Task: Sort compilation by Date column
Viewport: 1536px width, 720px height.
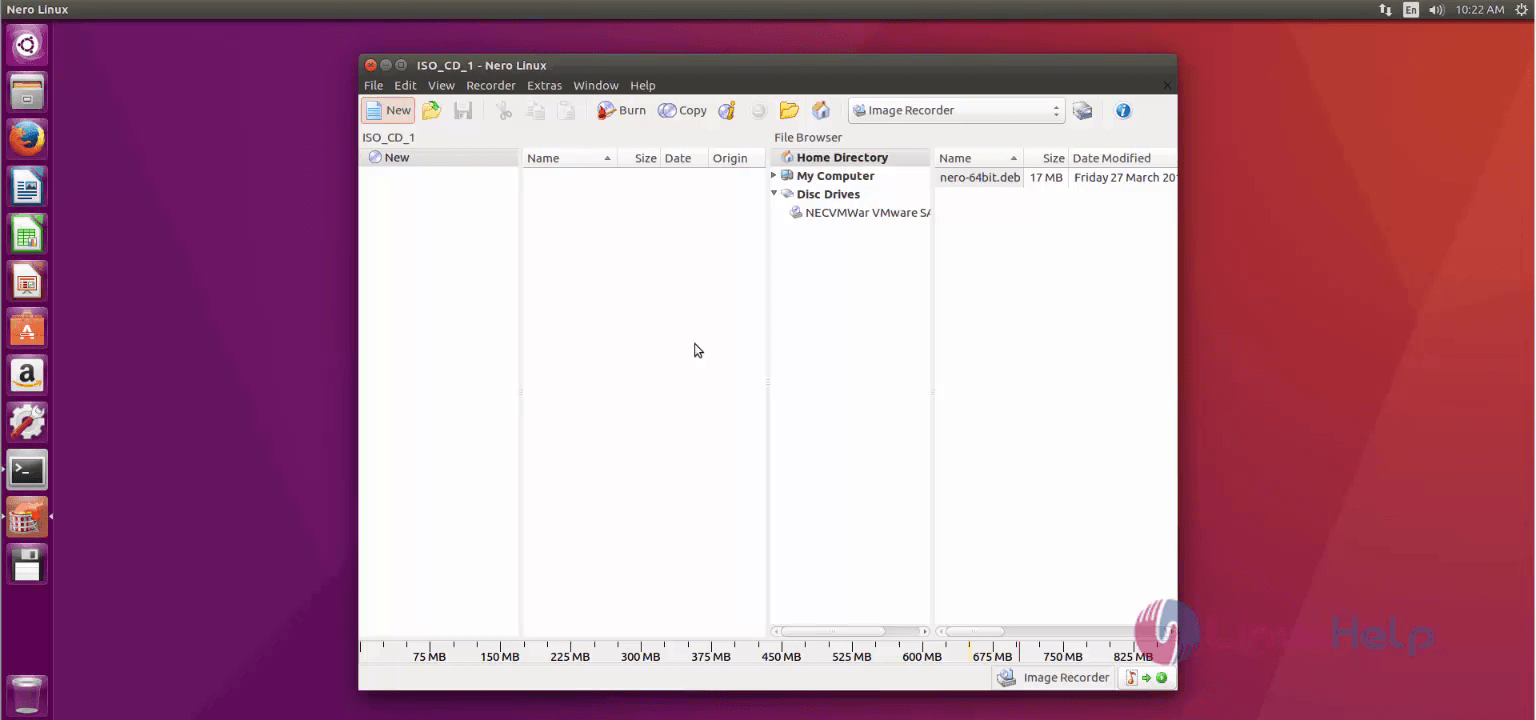Action: click(x=684, y=158)
